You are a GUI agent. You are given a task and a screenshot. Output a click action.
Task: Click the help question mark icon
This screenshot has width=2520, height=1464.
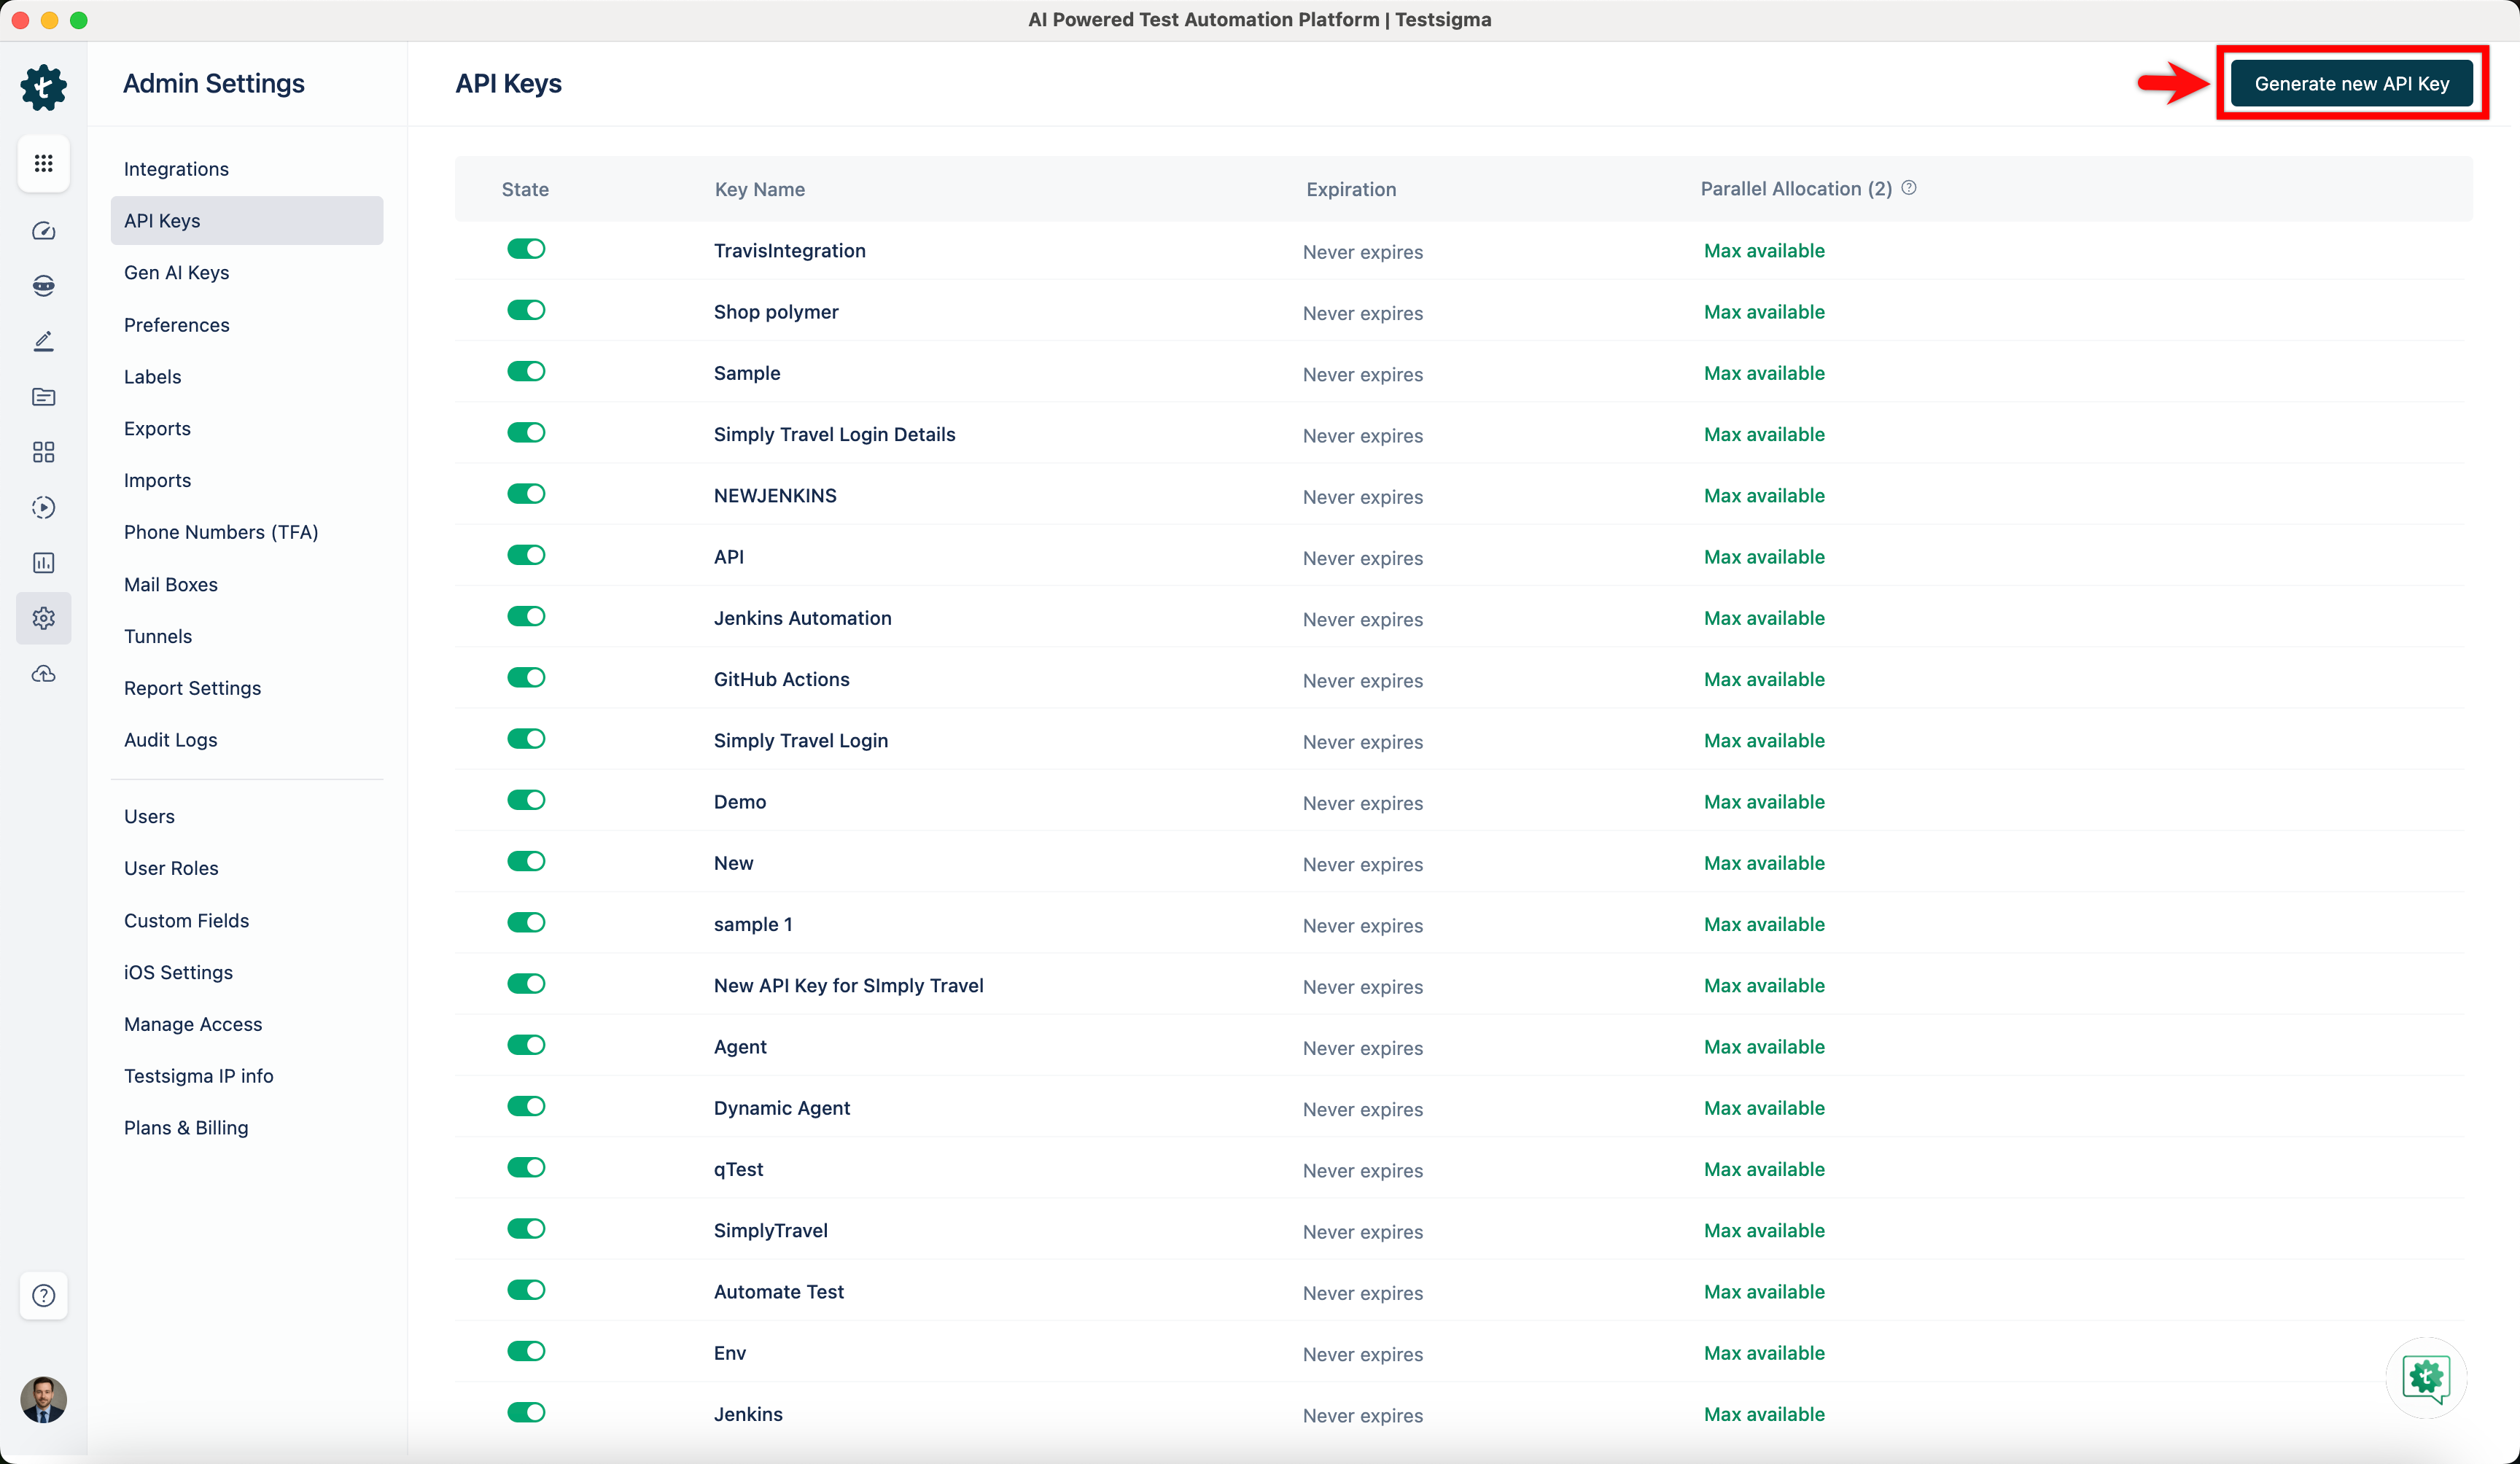pyautogui.click(x=43, y=1296)
